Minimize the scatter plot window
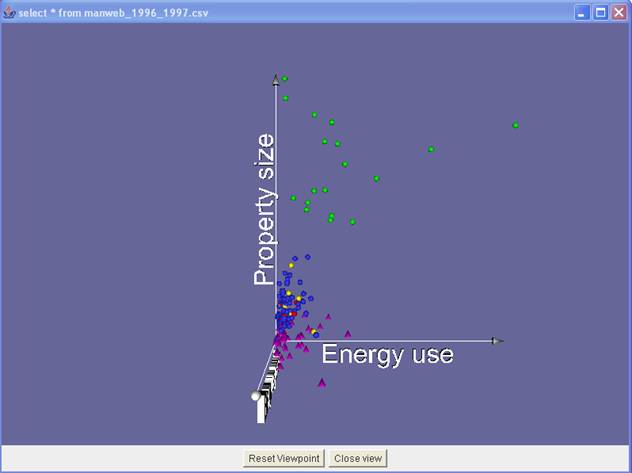 point(582,12)
